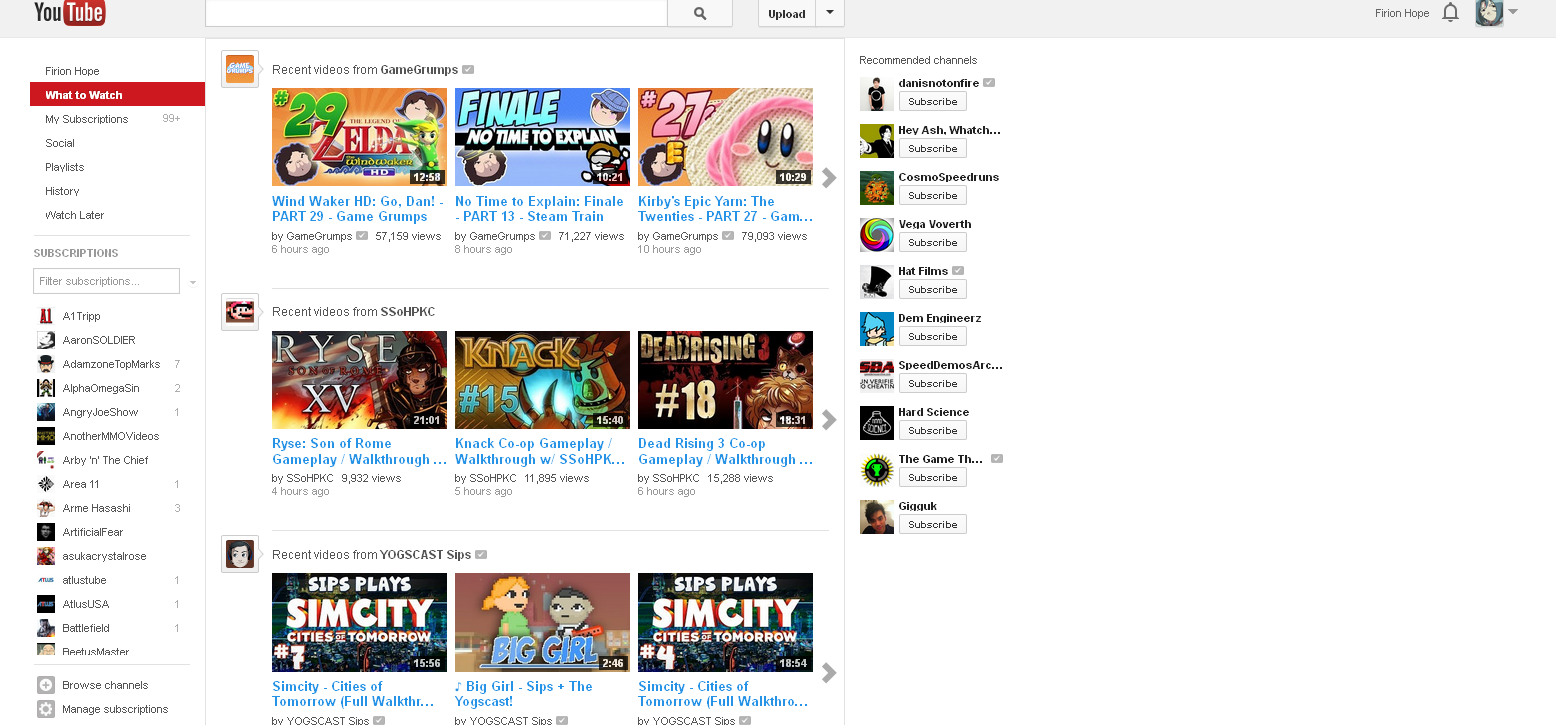Open the GameGrumps channel name heading

pos(419,70)
